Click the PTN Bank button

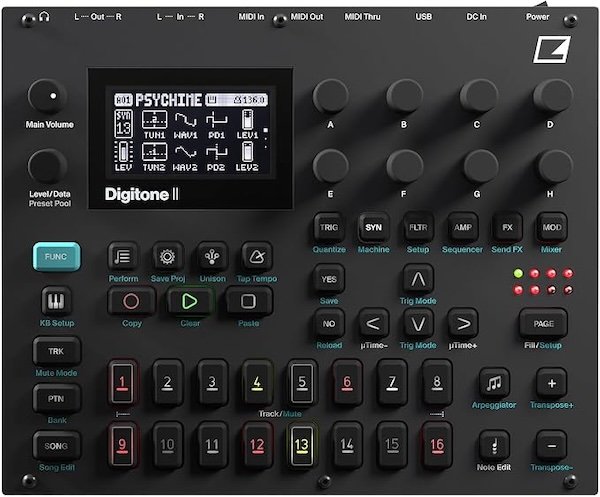point(56,399)
